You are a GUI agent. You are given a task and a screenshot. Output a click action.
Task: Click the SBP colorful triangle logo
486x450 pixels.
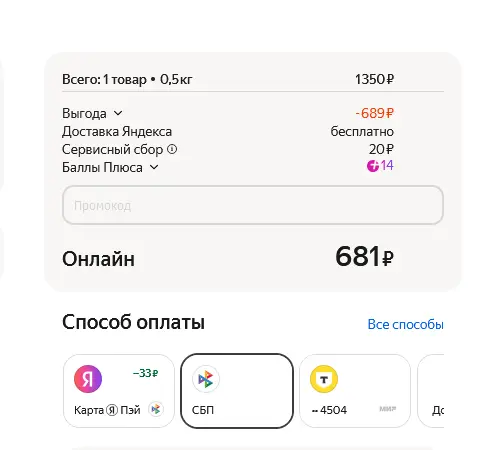click(206, 379)
